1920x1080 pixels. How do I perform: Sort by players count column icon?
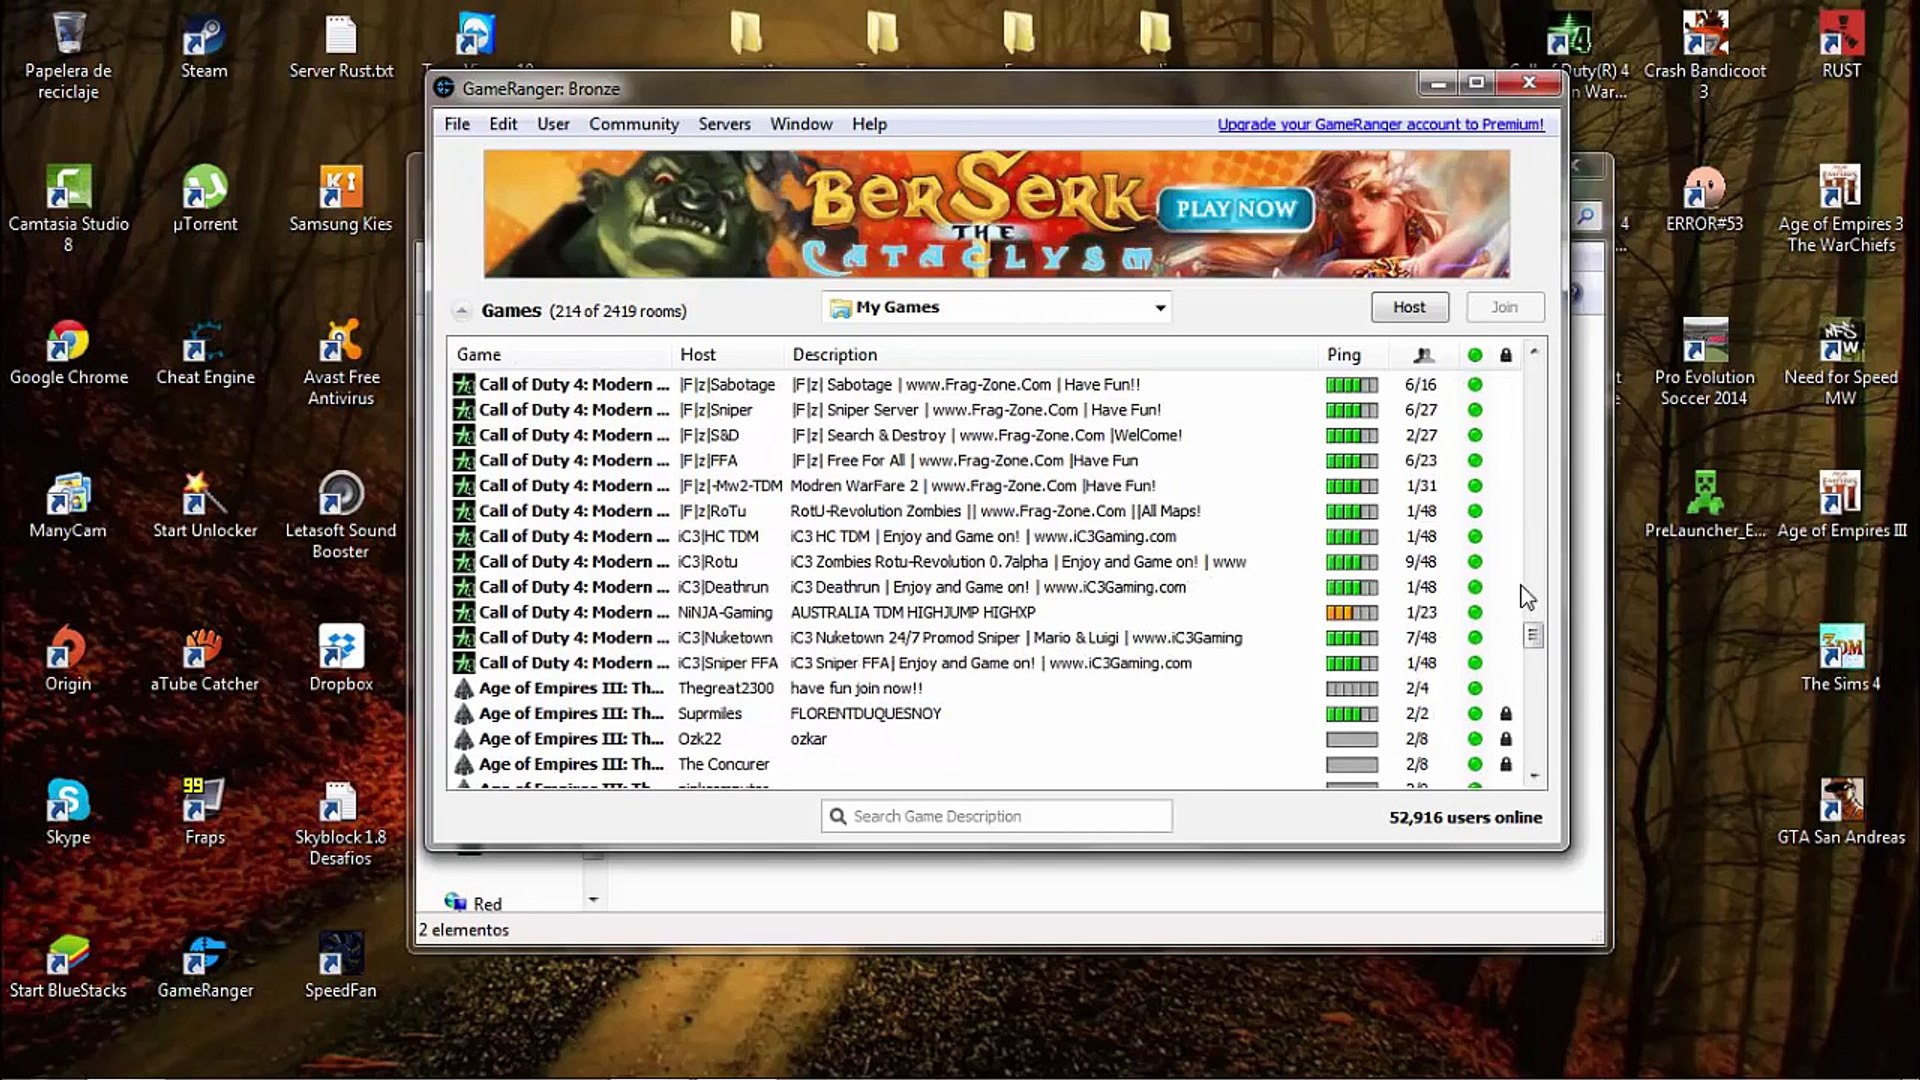pyautogui.click(x=1424, y=355)
